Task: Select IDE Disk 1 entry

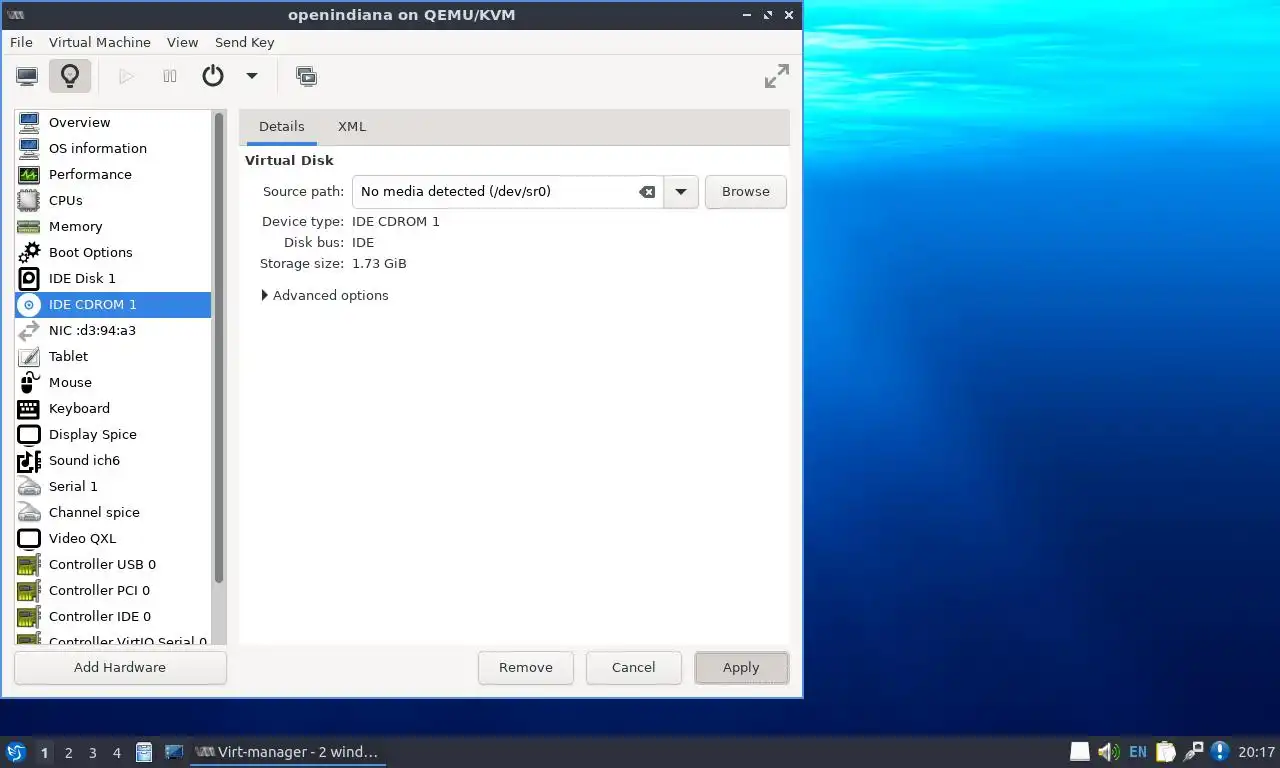Action: click(x=113, y=278)
